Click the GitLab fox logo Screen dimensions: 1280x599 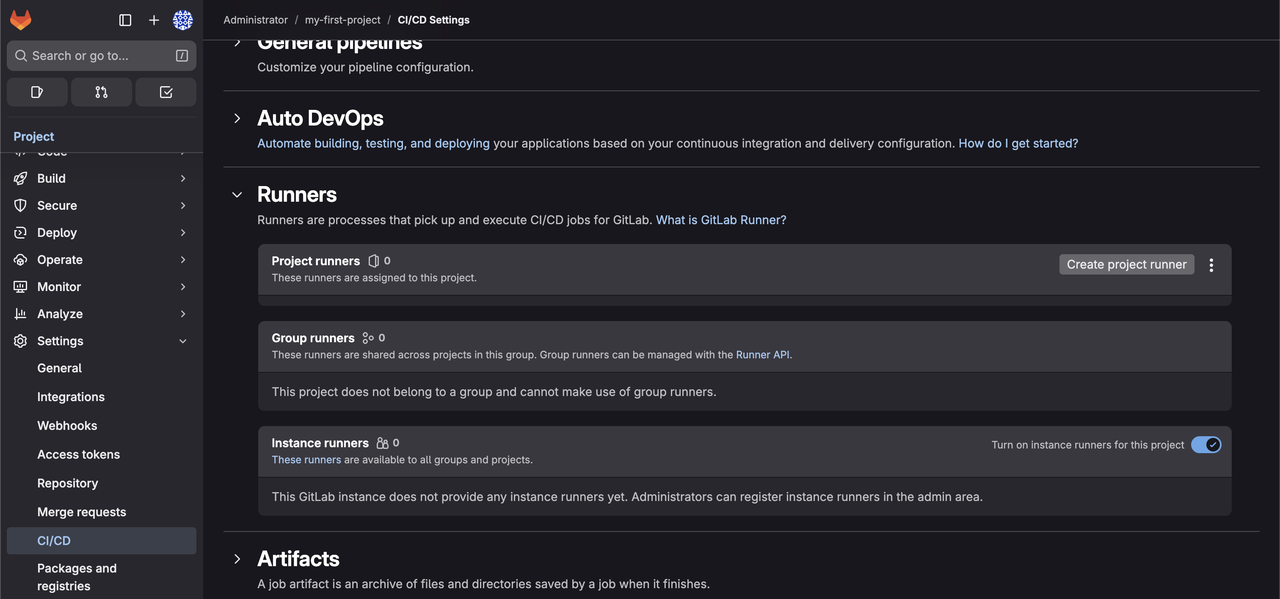coord(21,20)
